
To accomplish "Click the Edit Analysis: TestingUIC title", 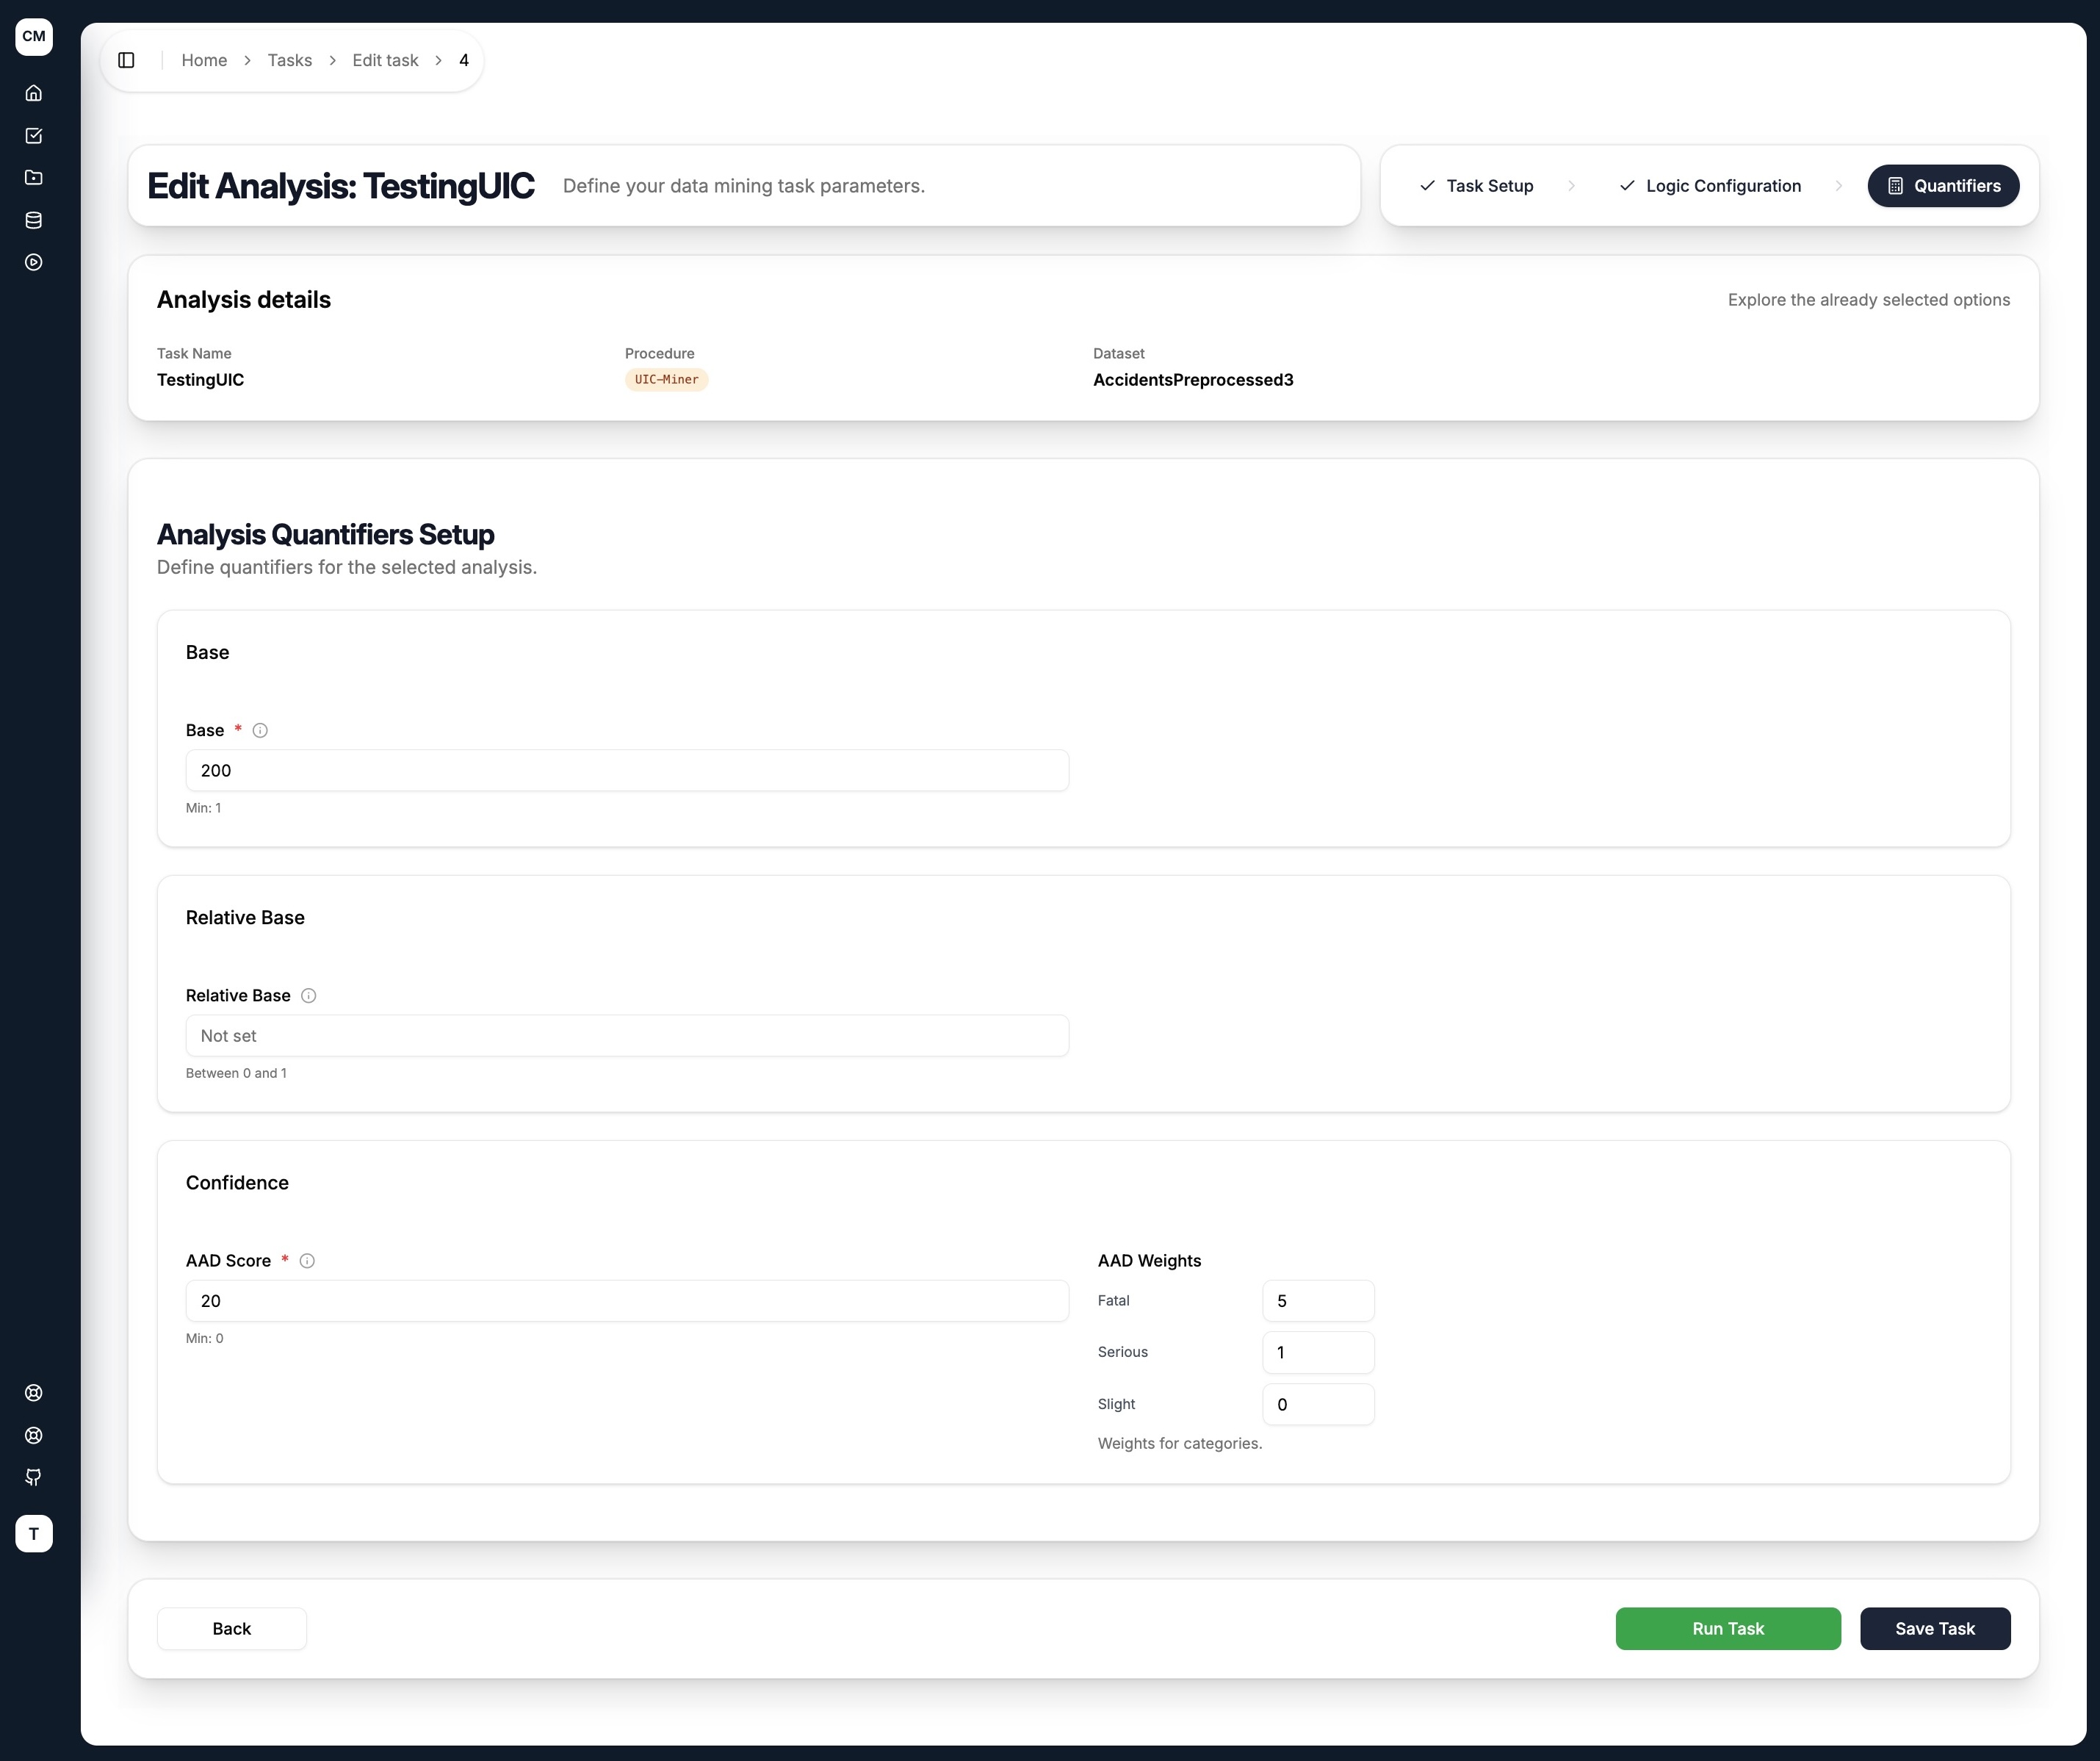I will pos(341,186).
